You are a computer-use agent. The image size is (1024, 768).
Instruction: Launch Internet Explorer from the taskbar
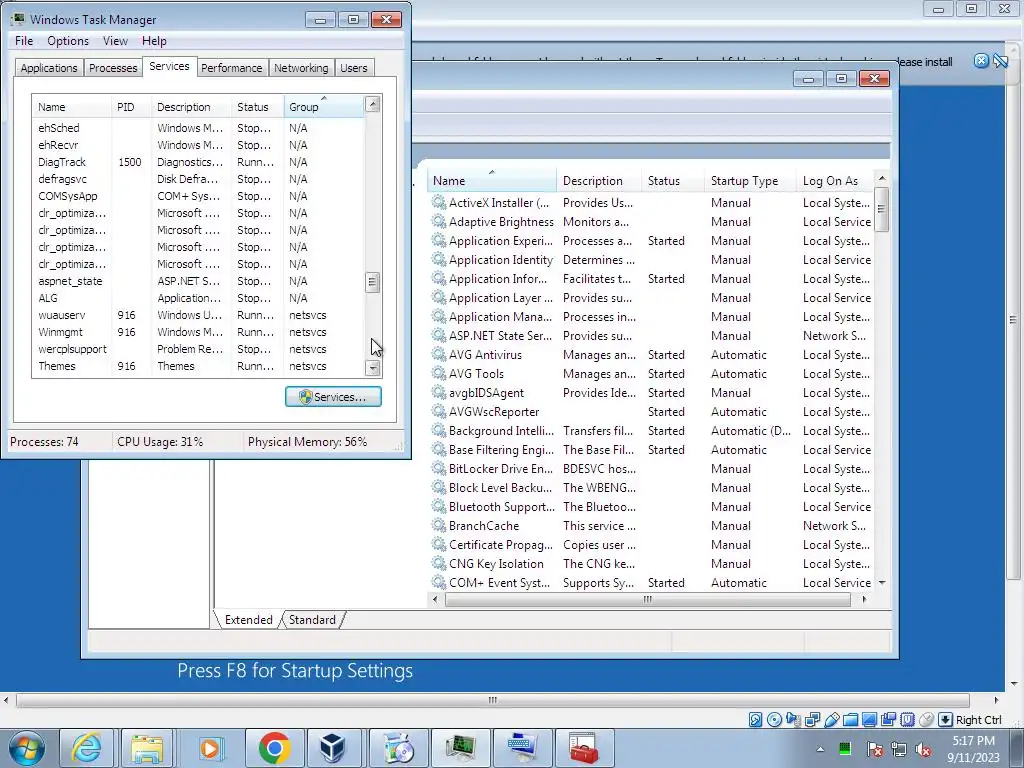coord(86,748)
